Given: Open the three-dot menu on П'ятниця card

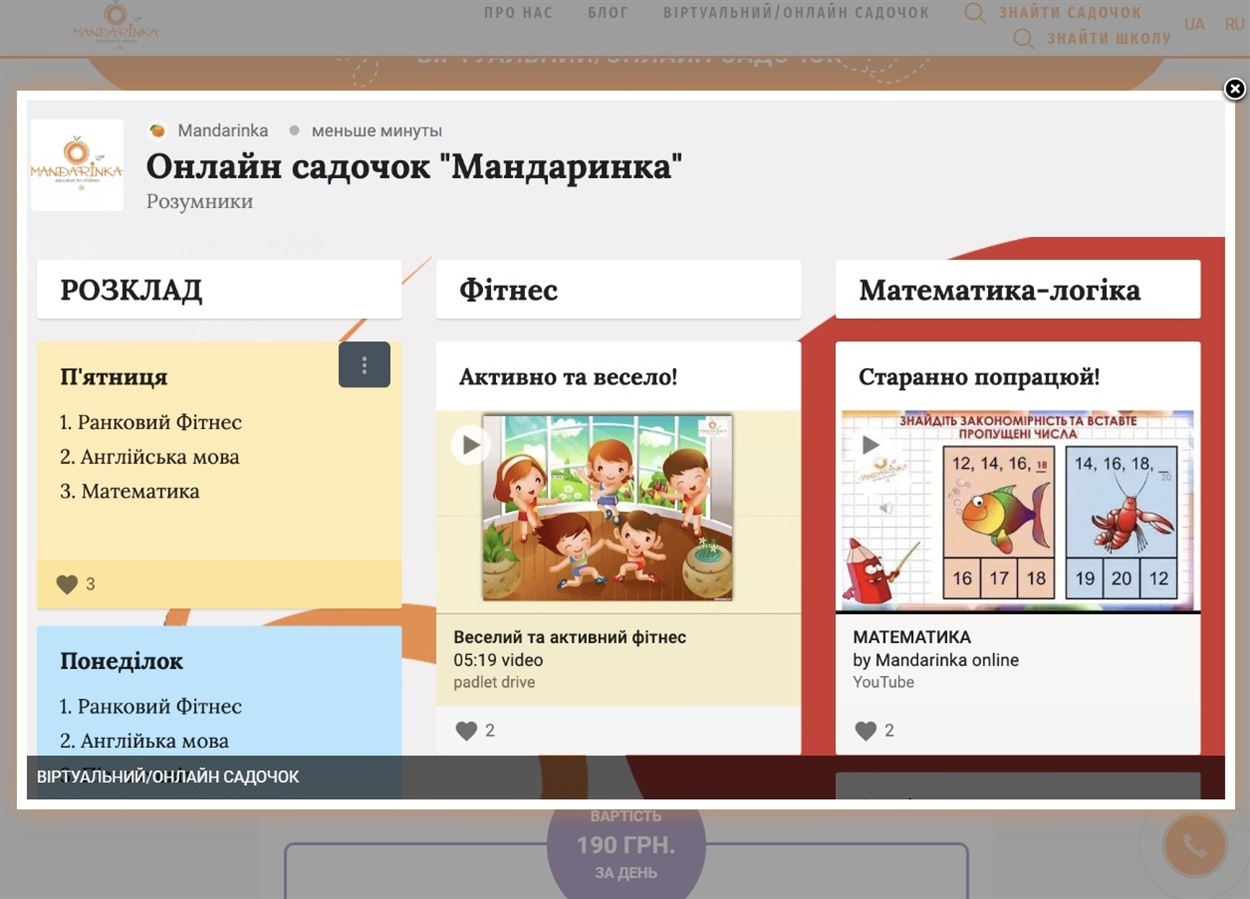Looking at the screenshot, I should pos(364,365).
